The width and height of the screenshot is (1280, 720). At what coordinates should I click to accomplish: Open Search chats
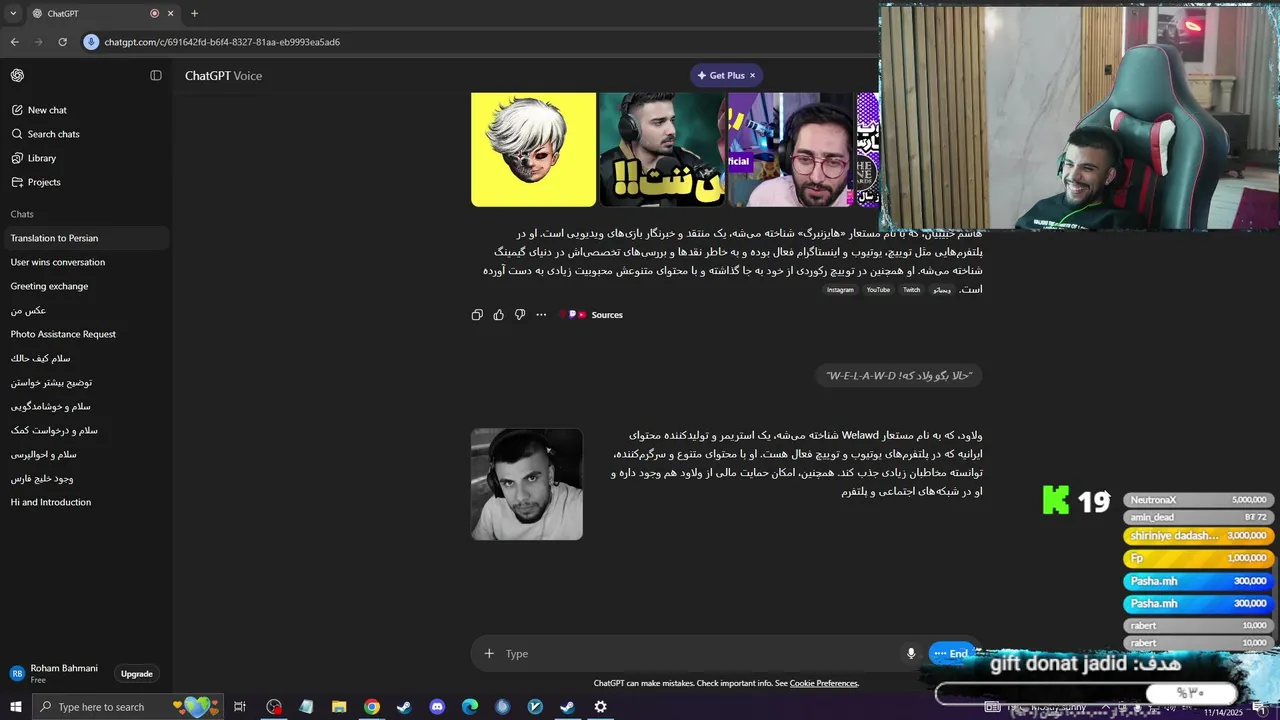click(x=45, y=134)
